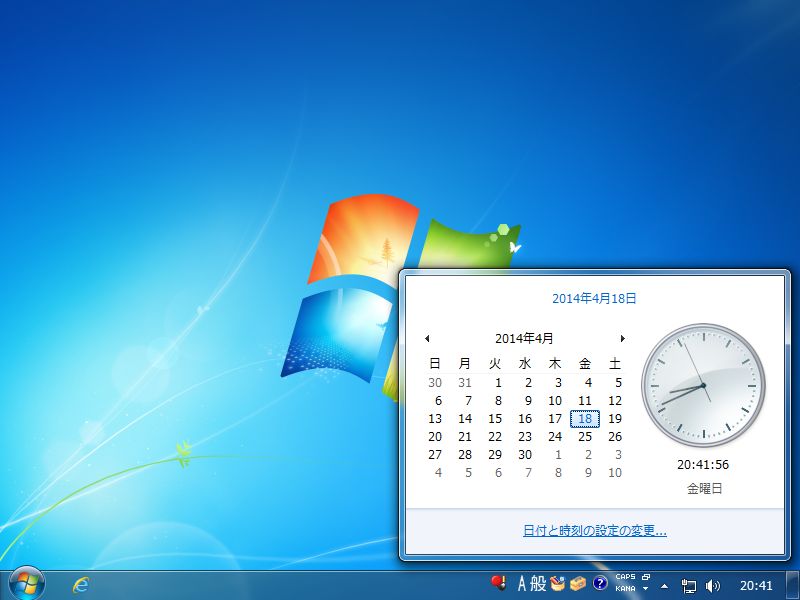The image size is (800, 600).
Task: Select April 13 in the calendar
Action: 435,419
